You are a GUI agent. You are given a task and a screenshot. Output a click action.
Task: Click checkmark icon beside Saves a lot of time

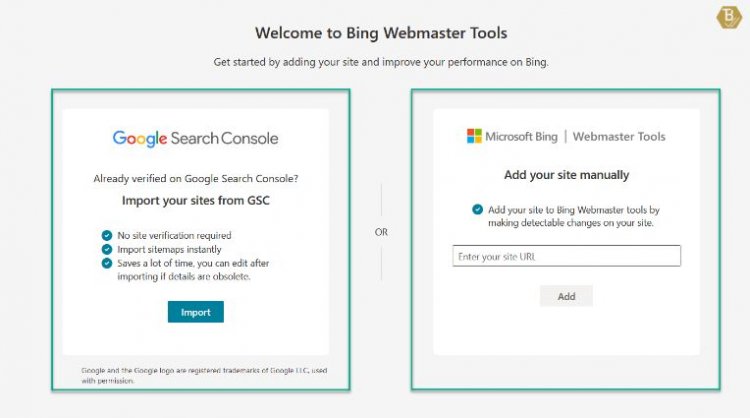[107, 263]
